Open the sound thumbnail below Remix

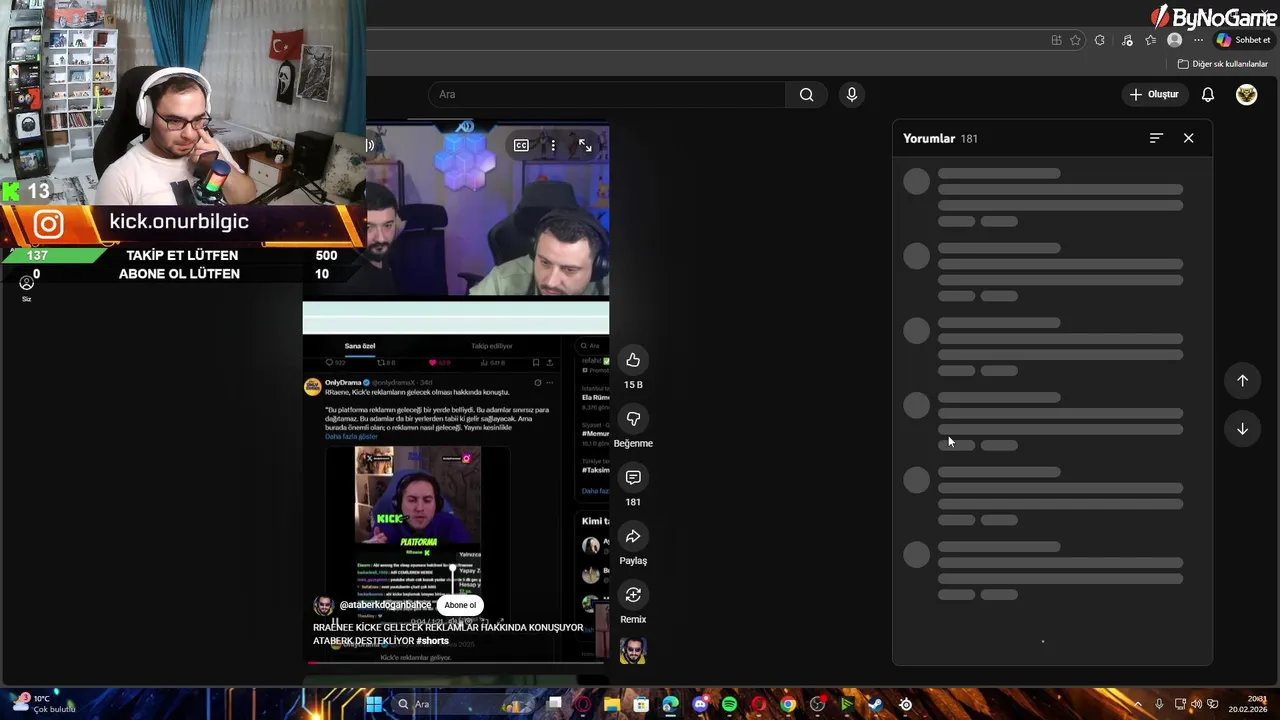(633, 651)
